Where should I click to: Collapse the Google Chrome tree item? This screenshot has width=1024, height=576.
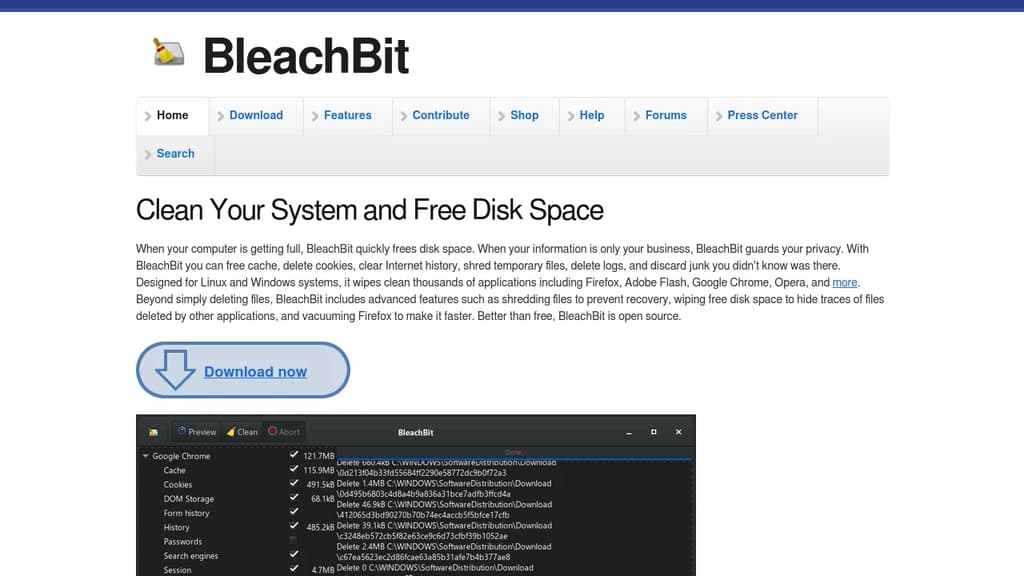point(144,455)
